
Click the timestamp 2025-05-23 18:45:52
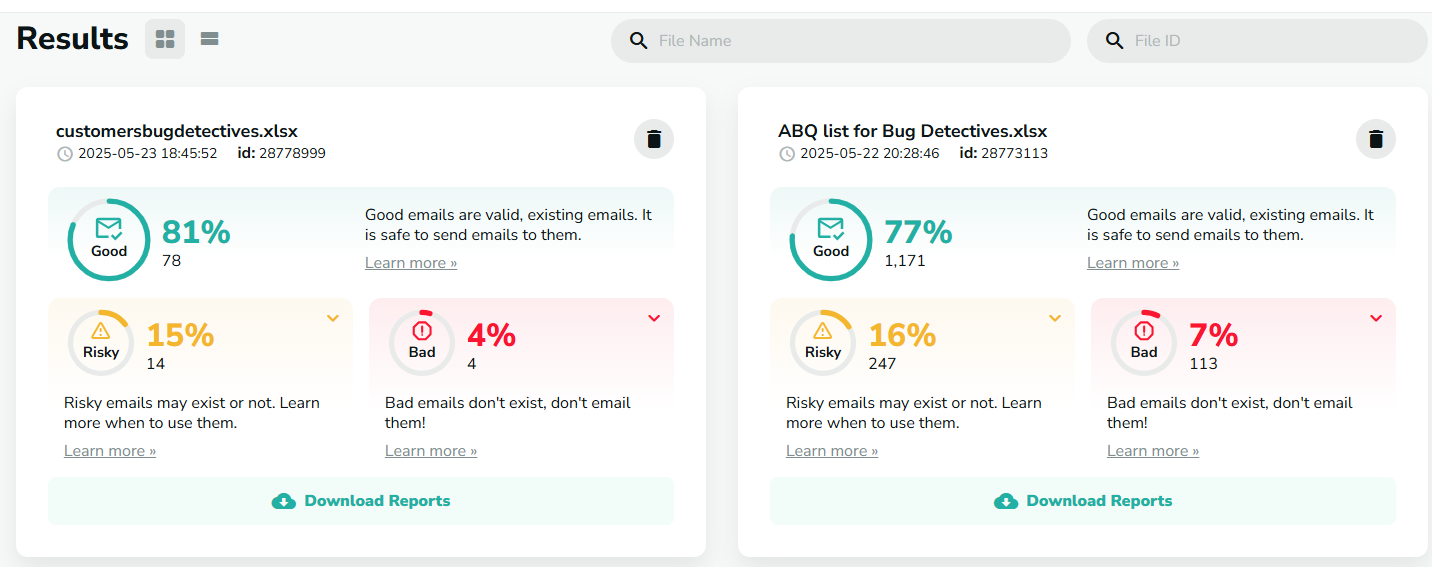148,154
